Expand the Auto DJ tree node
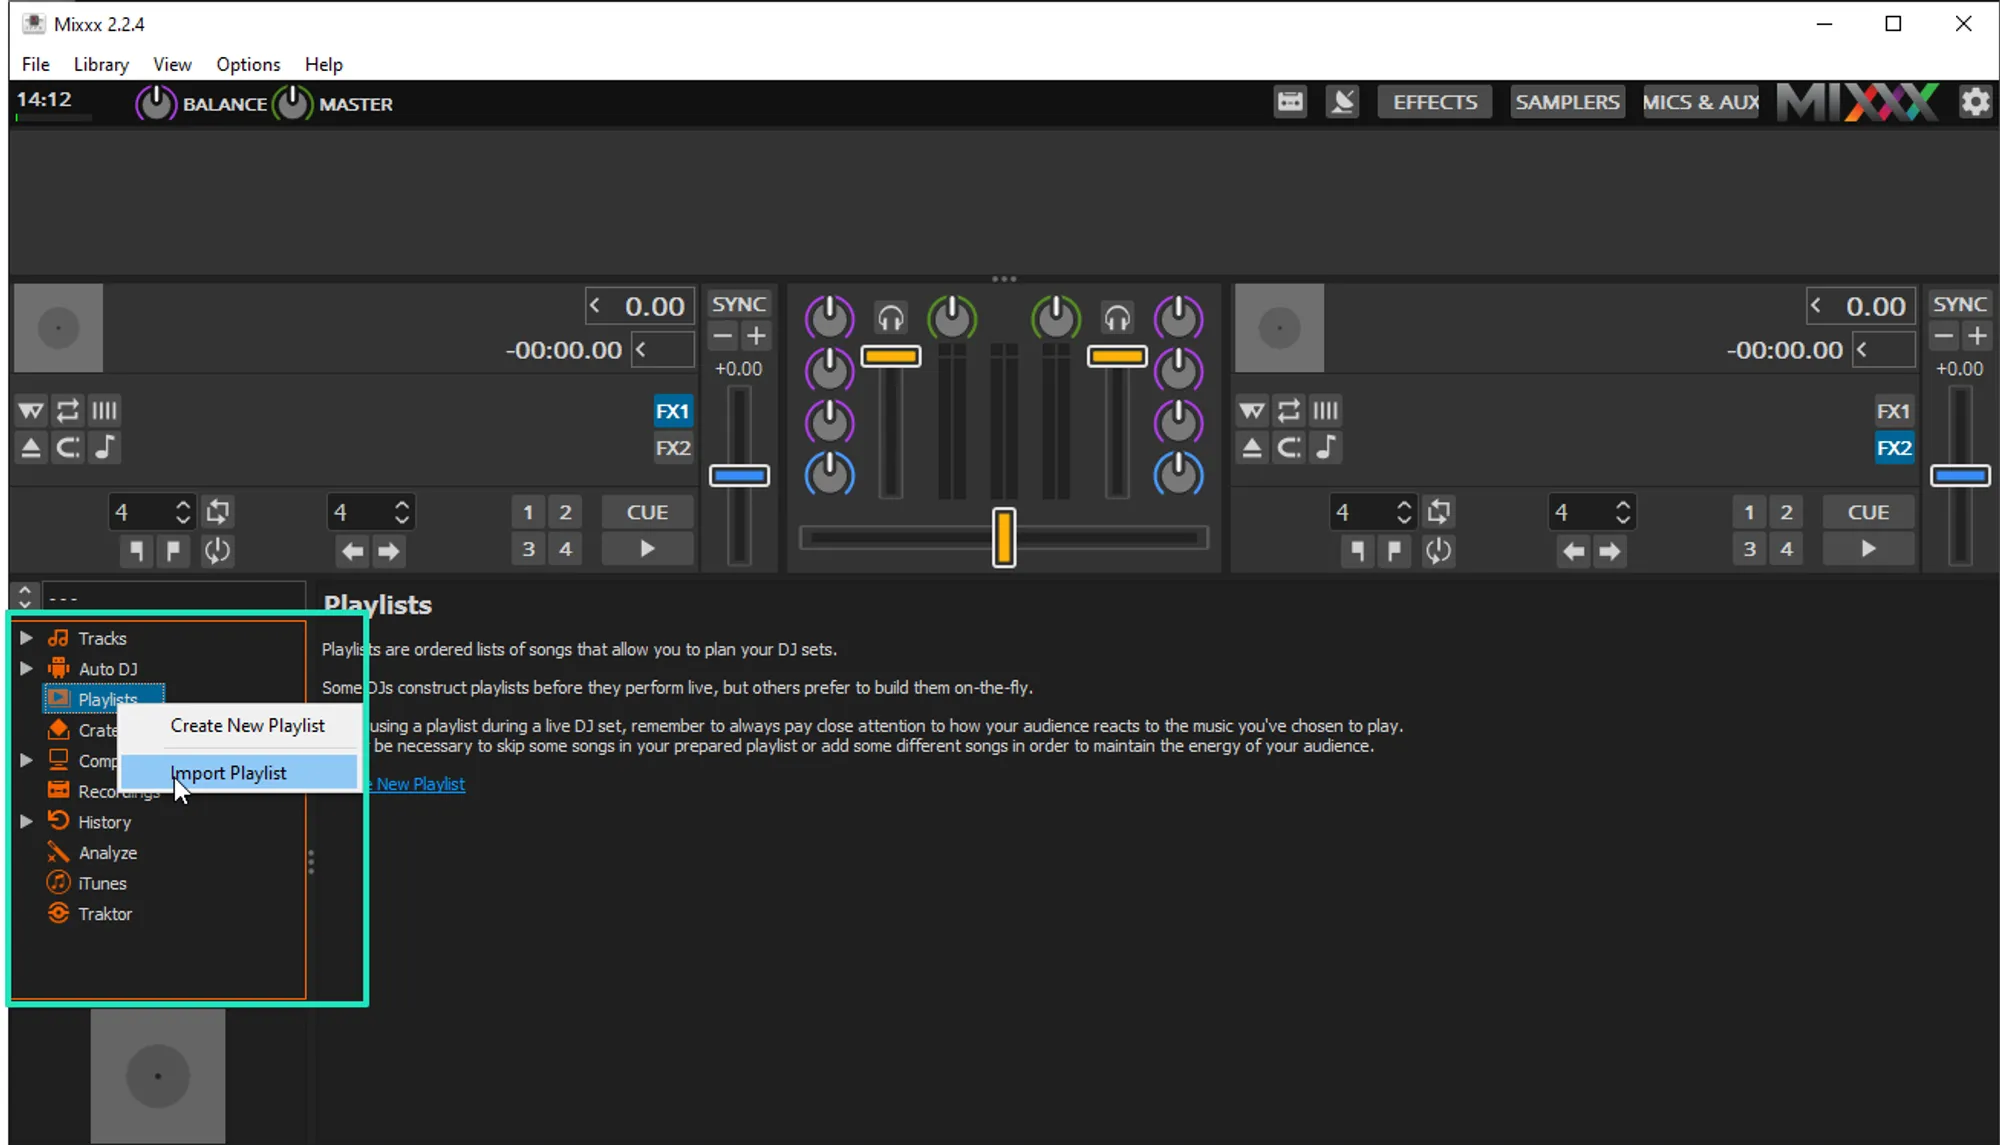Viewport: 2000px width, 1145px height. click(x=27, y=668)
